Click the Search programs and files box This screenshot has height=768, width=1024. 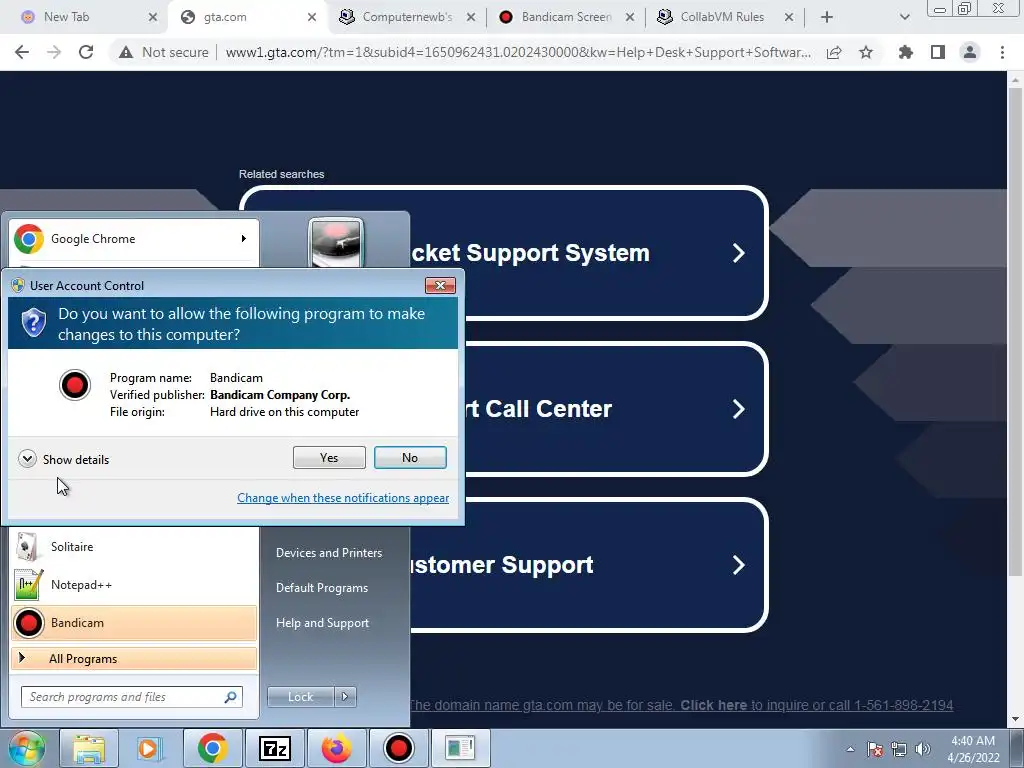123,697
